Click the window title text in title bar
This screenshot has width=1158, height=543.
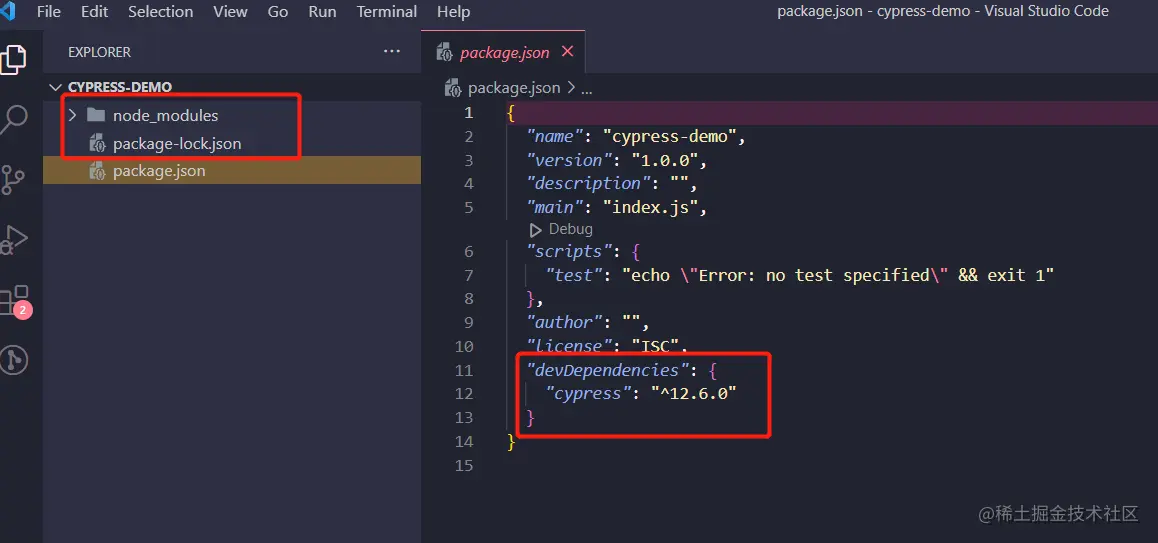(x=943, y=11)
